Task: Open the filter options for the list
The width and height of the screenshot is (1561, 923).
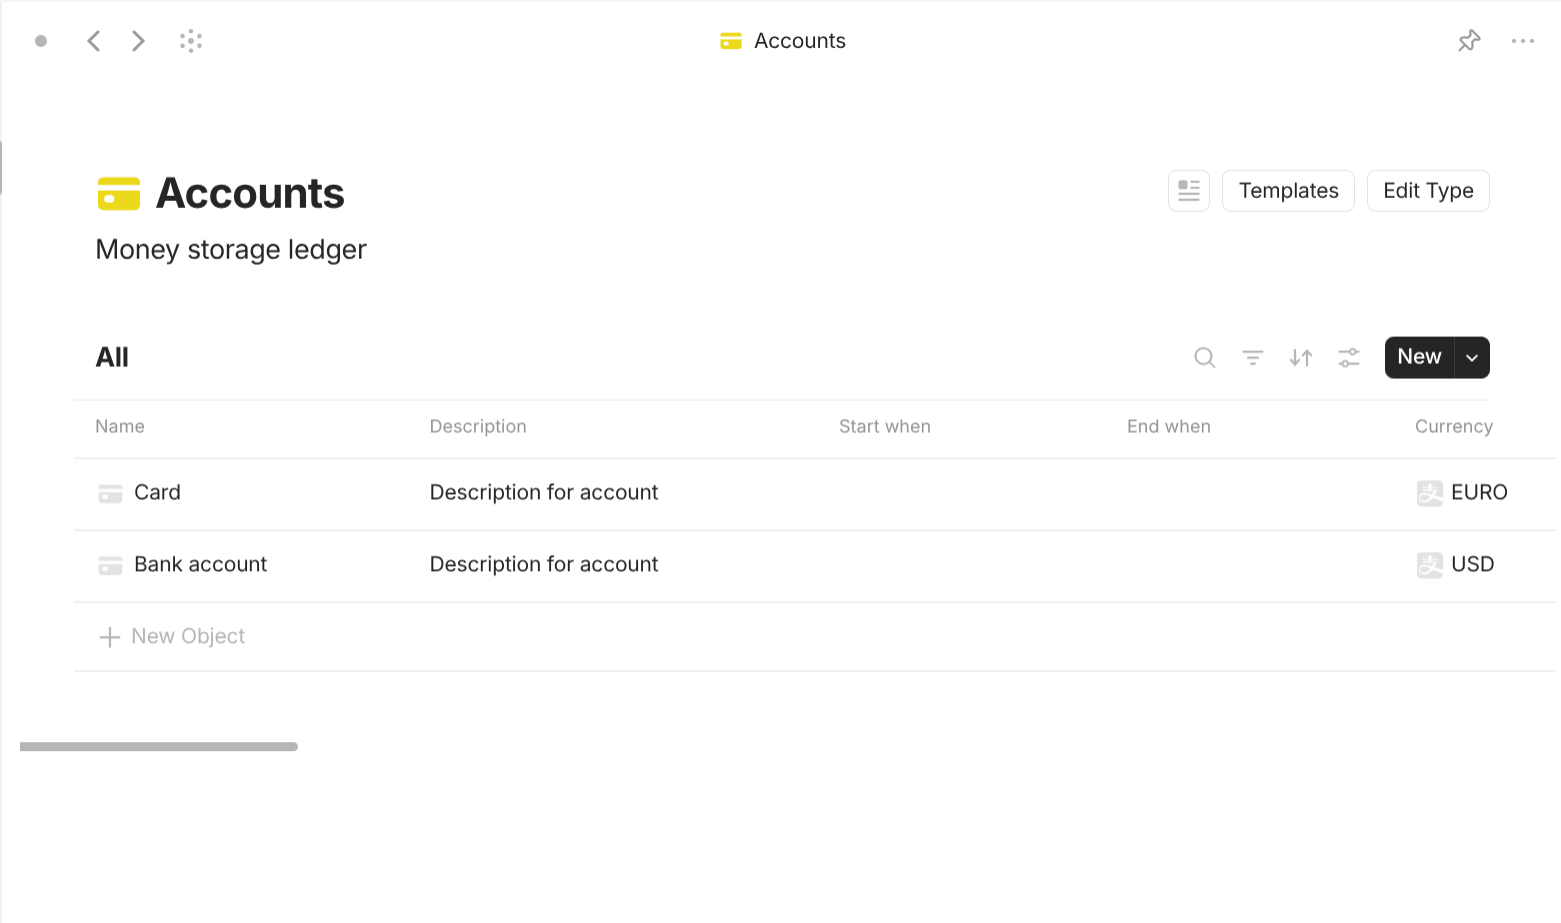Action: (1252, 357)
